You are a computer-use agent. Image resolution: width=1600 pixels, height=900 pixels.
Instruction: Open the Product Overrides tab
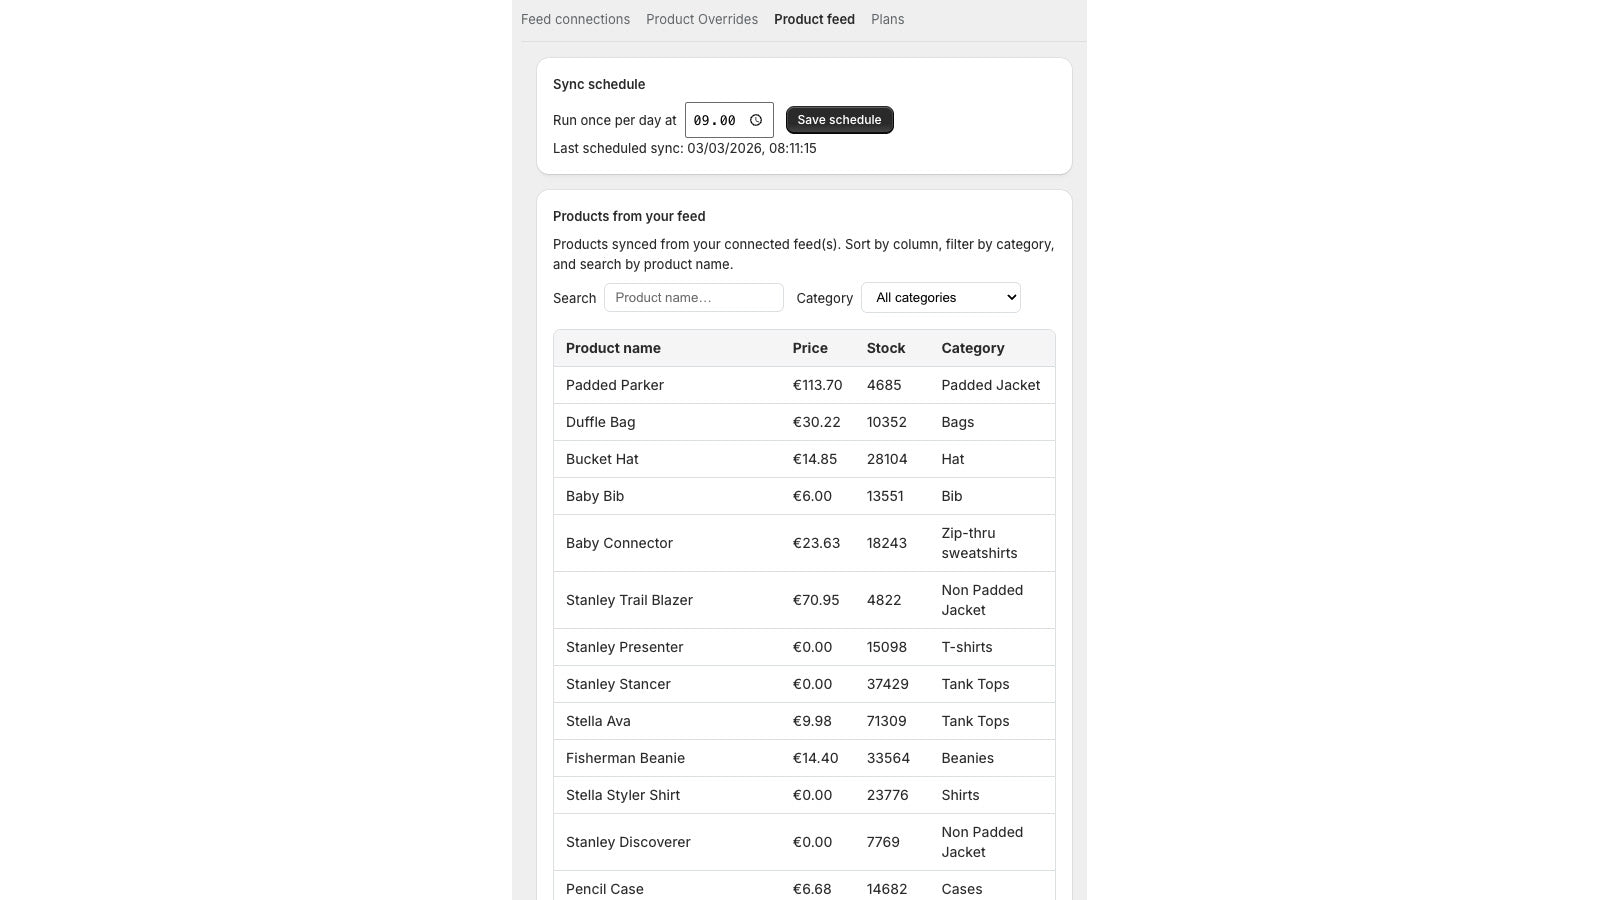[702, 19]
